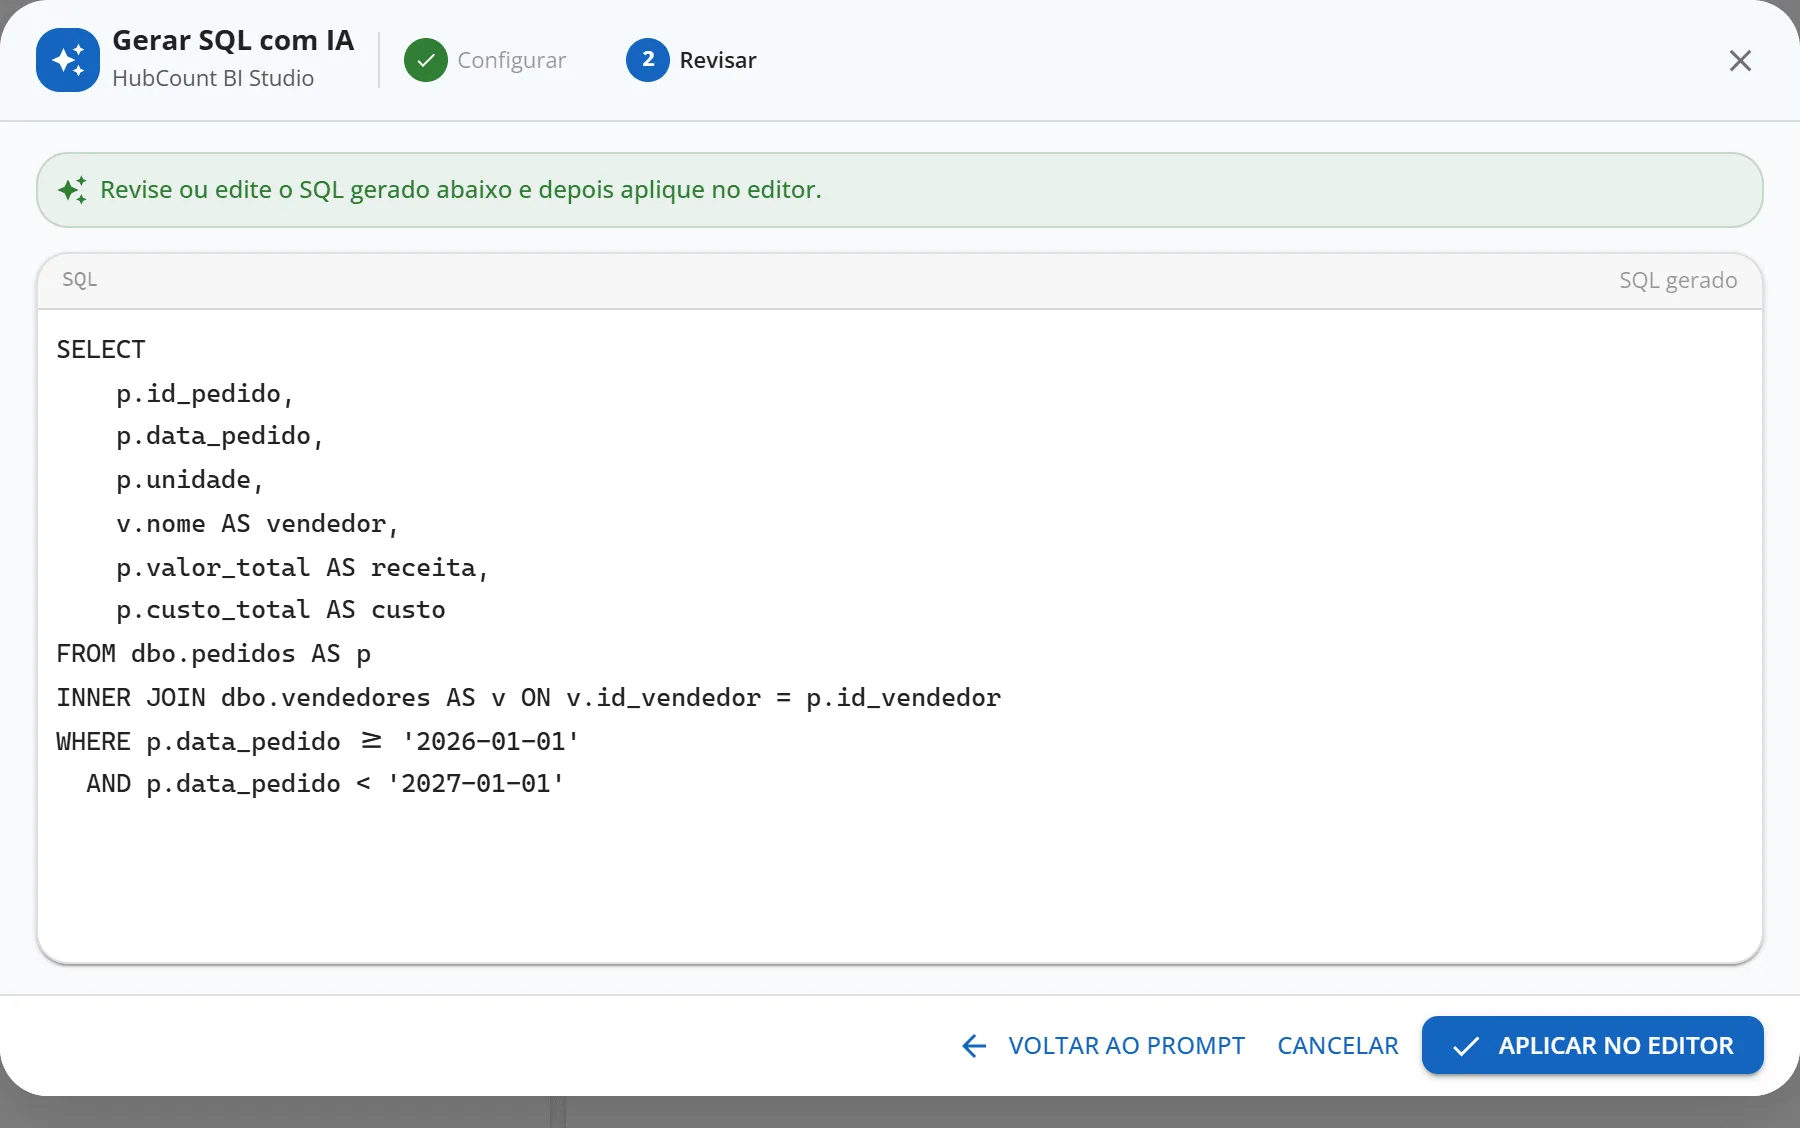Image resolution: width=1800 pixels, height=1128 pixels.
Task: Click the AI sparkle logo icon
Action: click(68, 60)
